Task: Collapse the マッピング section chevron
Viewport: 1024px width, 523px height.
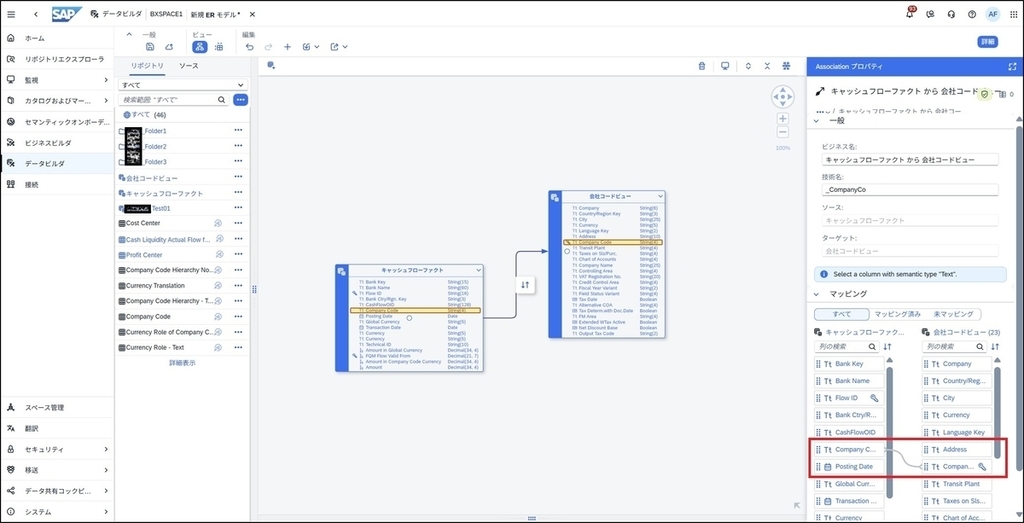Action: coord(816,294)
